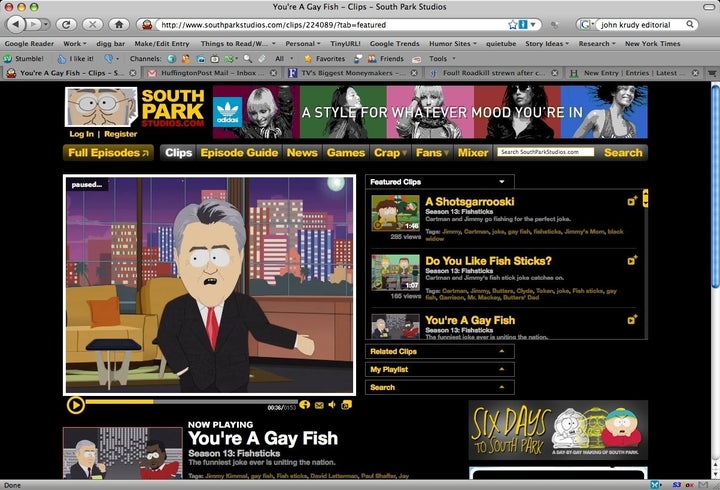Click the StumbleUpon magnifier search icon
The image size is (720, 490).
pyautogui.click(x=248, y=58)
